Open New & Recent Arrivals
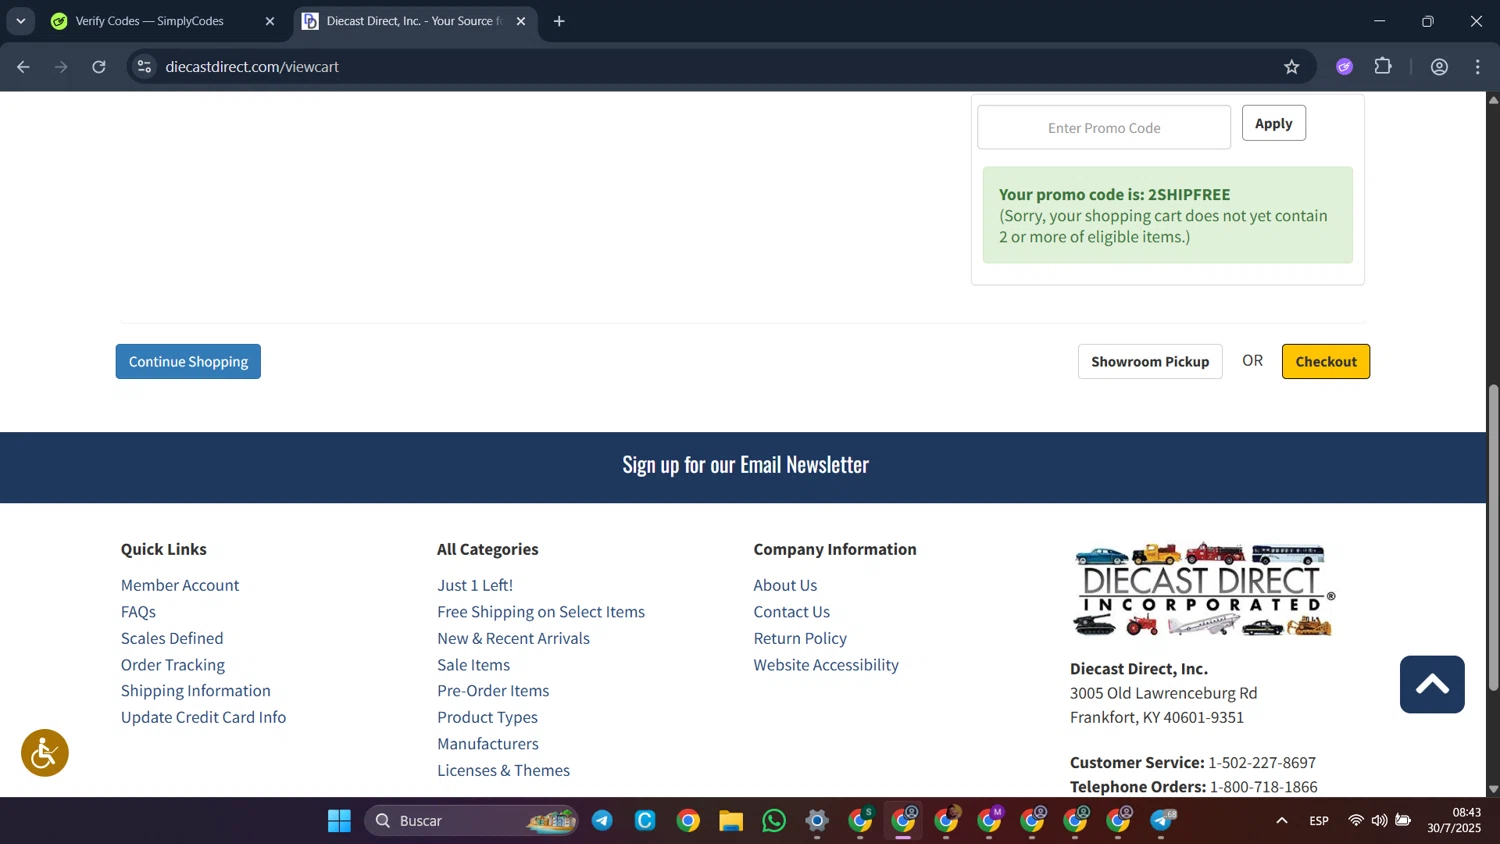The width and height of the screenshot is (1500, 844). click(x=513, y=638)
